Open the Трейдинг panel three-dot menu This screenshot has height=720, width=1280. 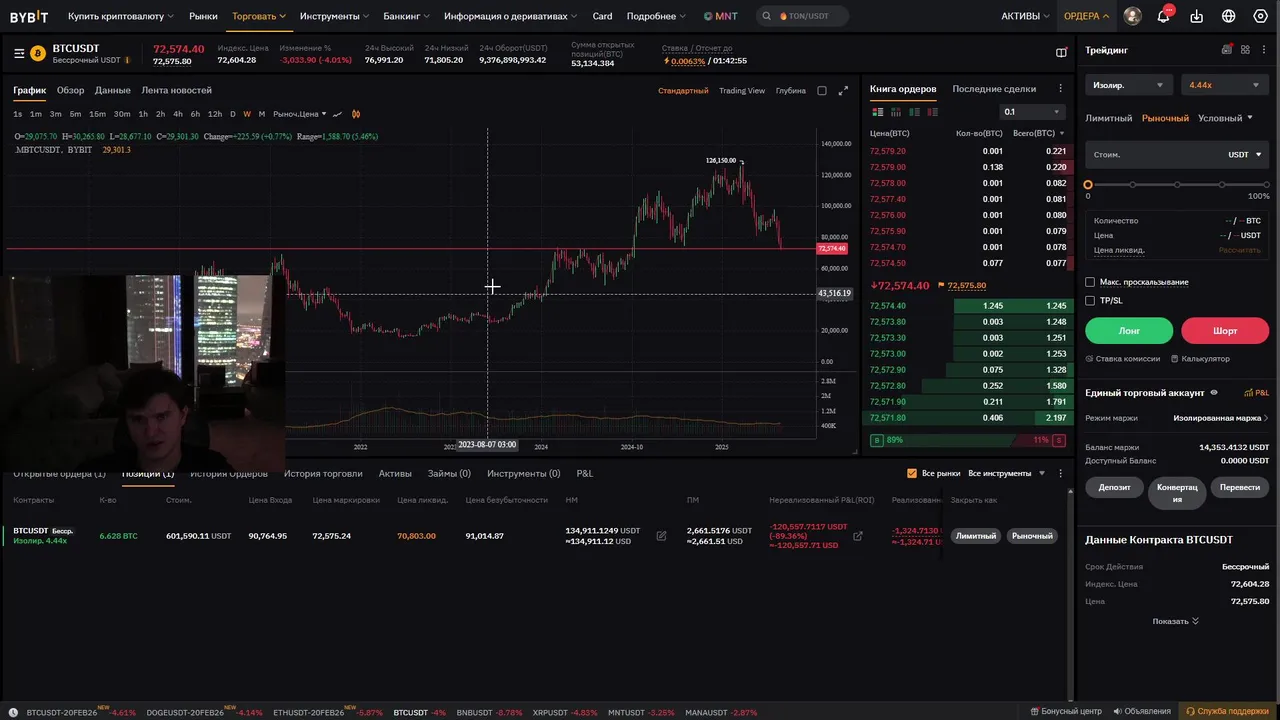pos(1264,49)
